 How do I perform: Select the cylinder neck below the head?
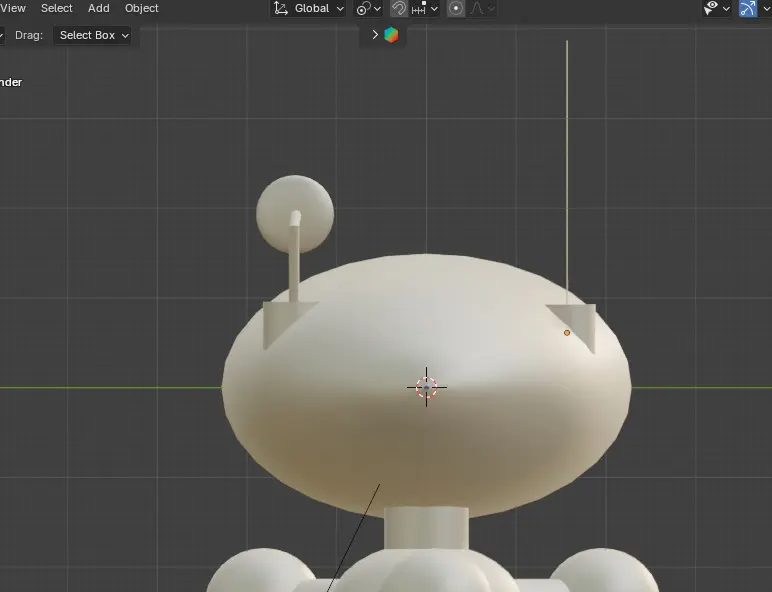point(426,528)
